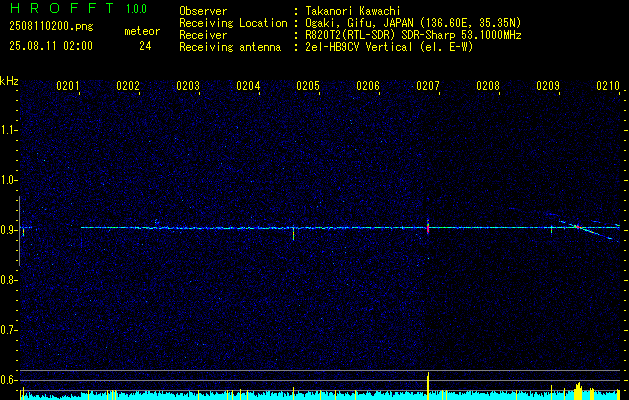Click the HROFFT program title
The width and height of the screenshot is (629, 400).
(61, 8)
